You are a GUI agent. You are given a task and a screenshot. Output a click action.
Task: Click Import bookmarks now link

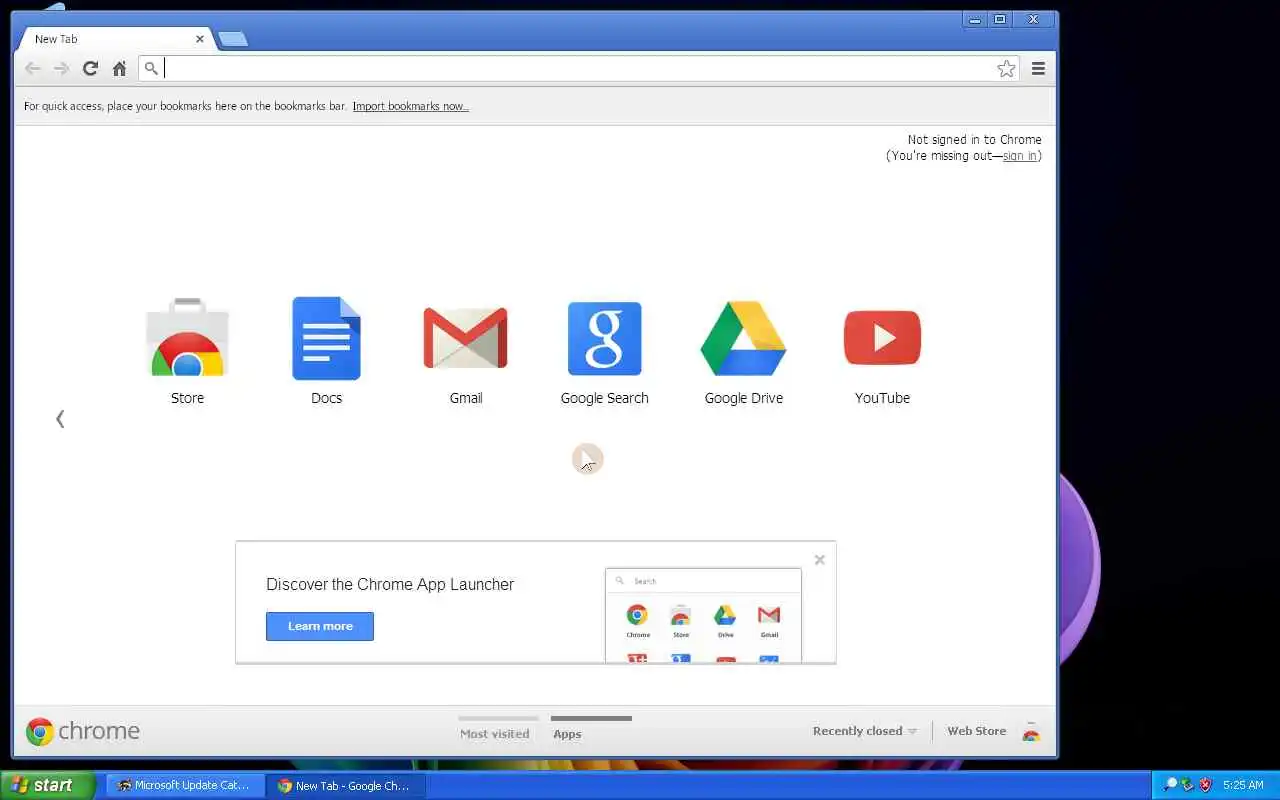[x=410, y=106]
